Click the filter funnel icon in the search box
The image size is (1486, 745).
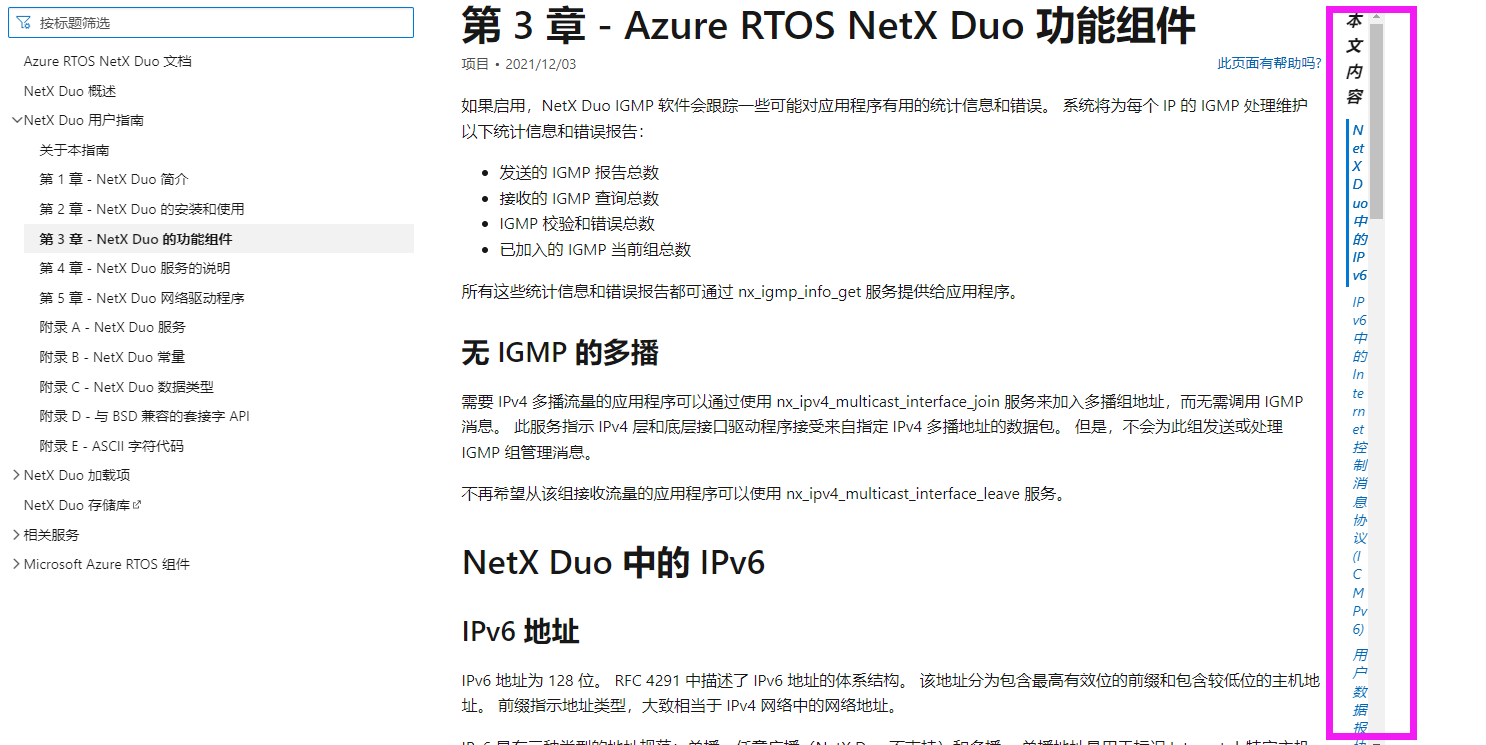tap(24, 23)
